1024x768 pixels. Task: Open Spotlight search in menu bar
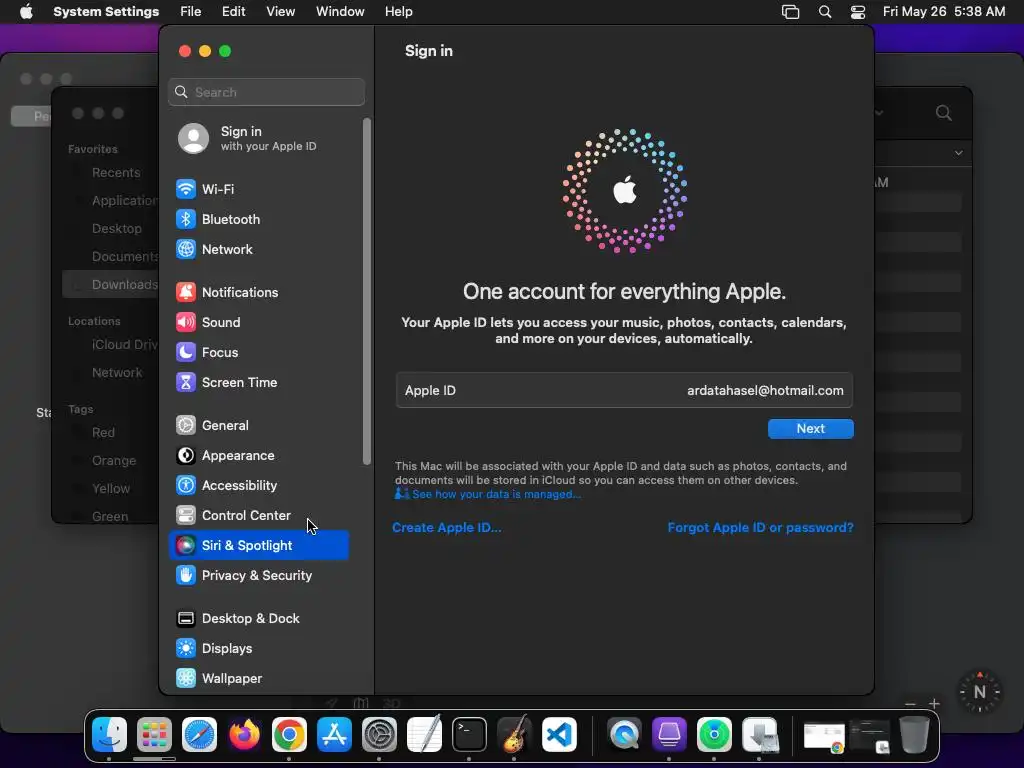(x=825, y=12)
